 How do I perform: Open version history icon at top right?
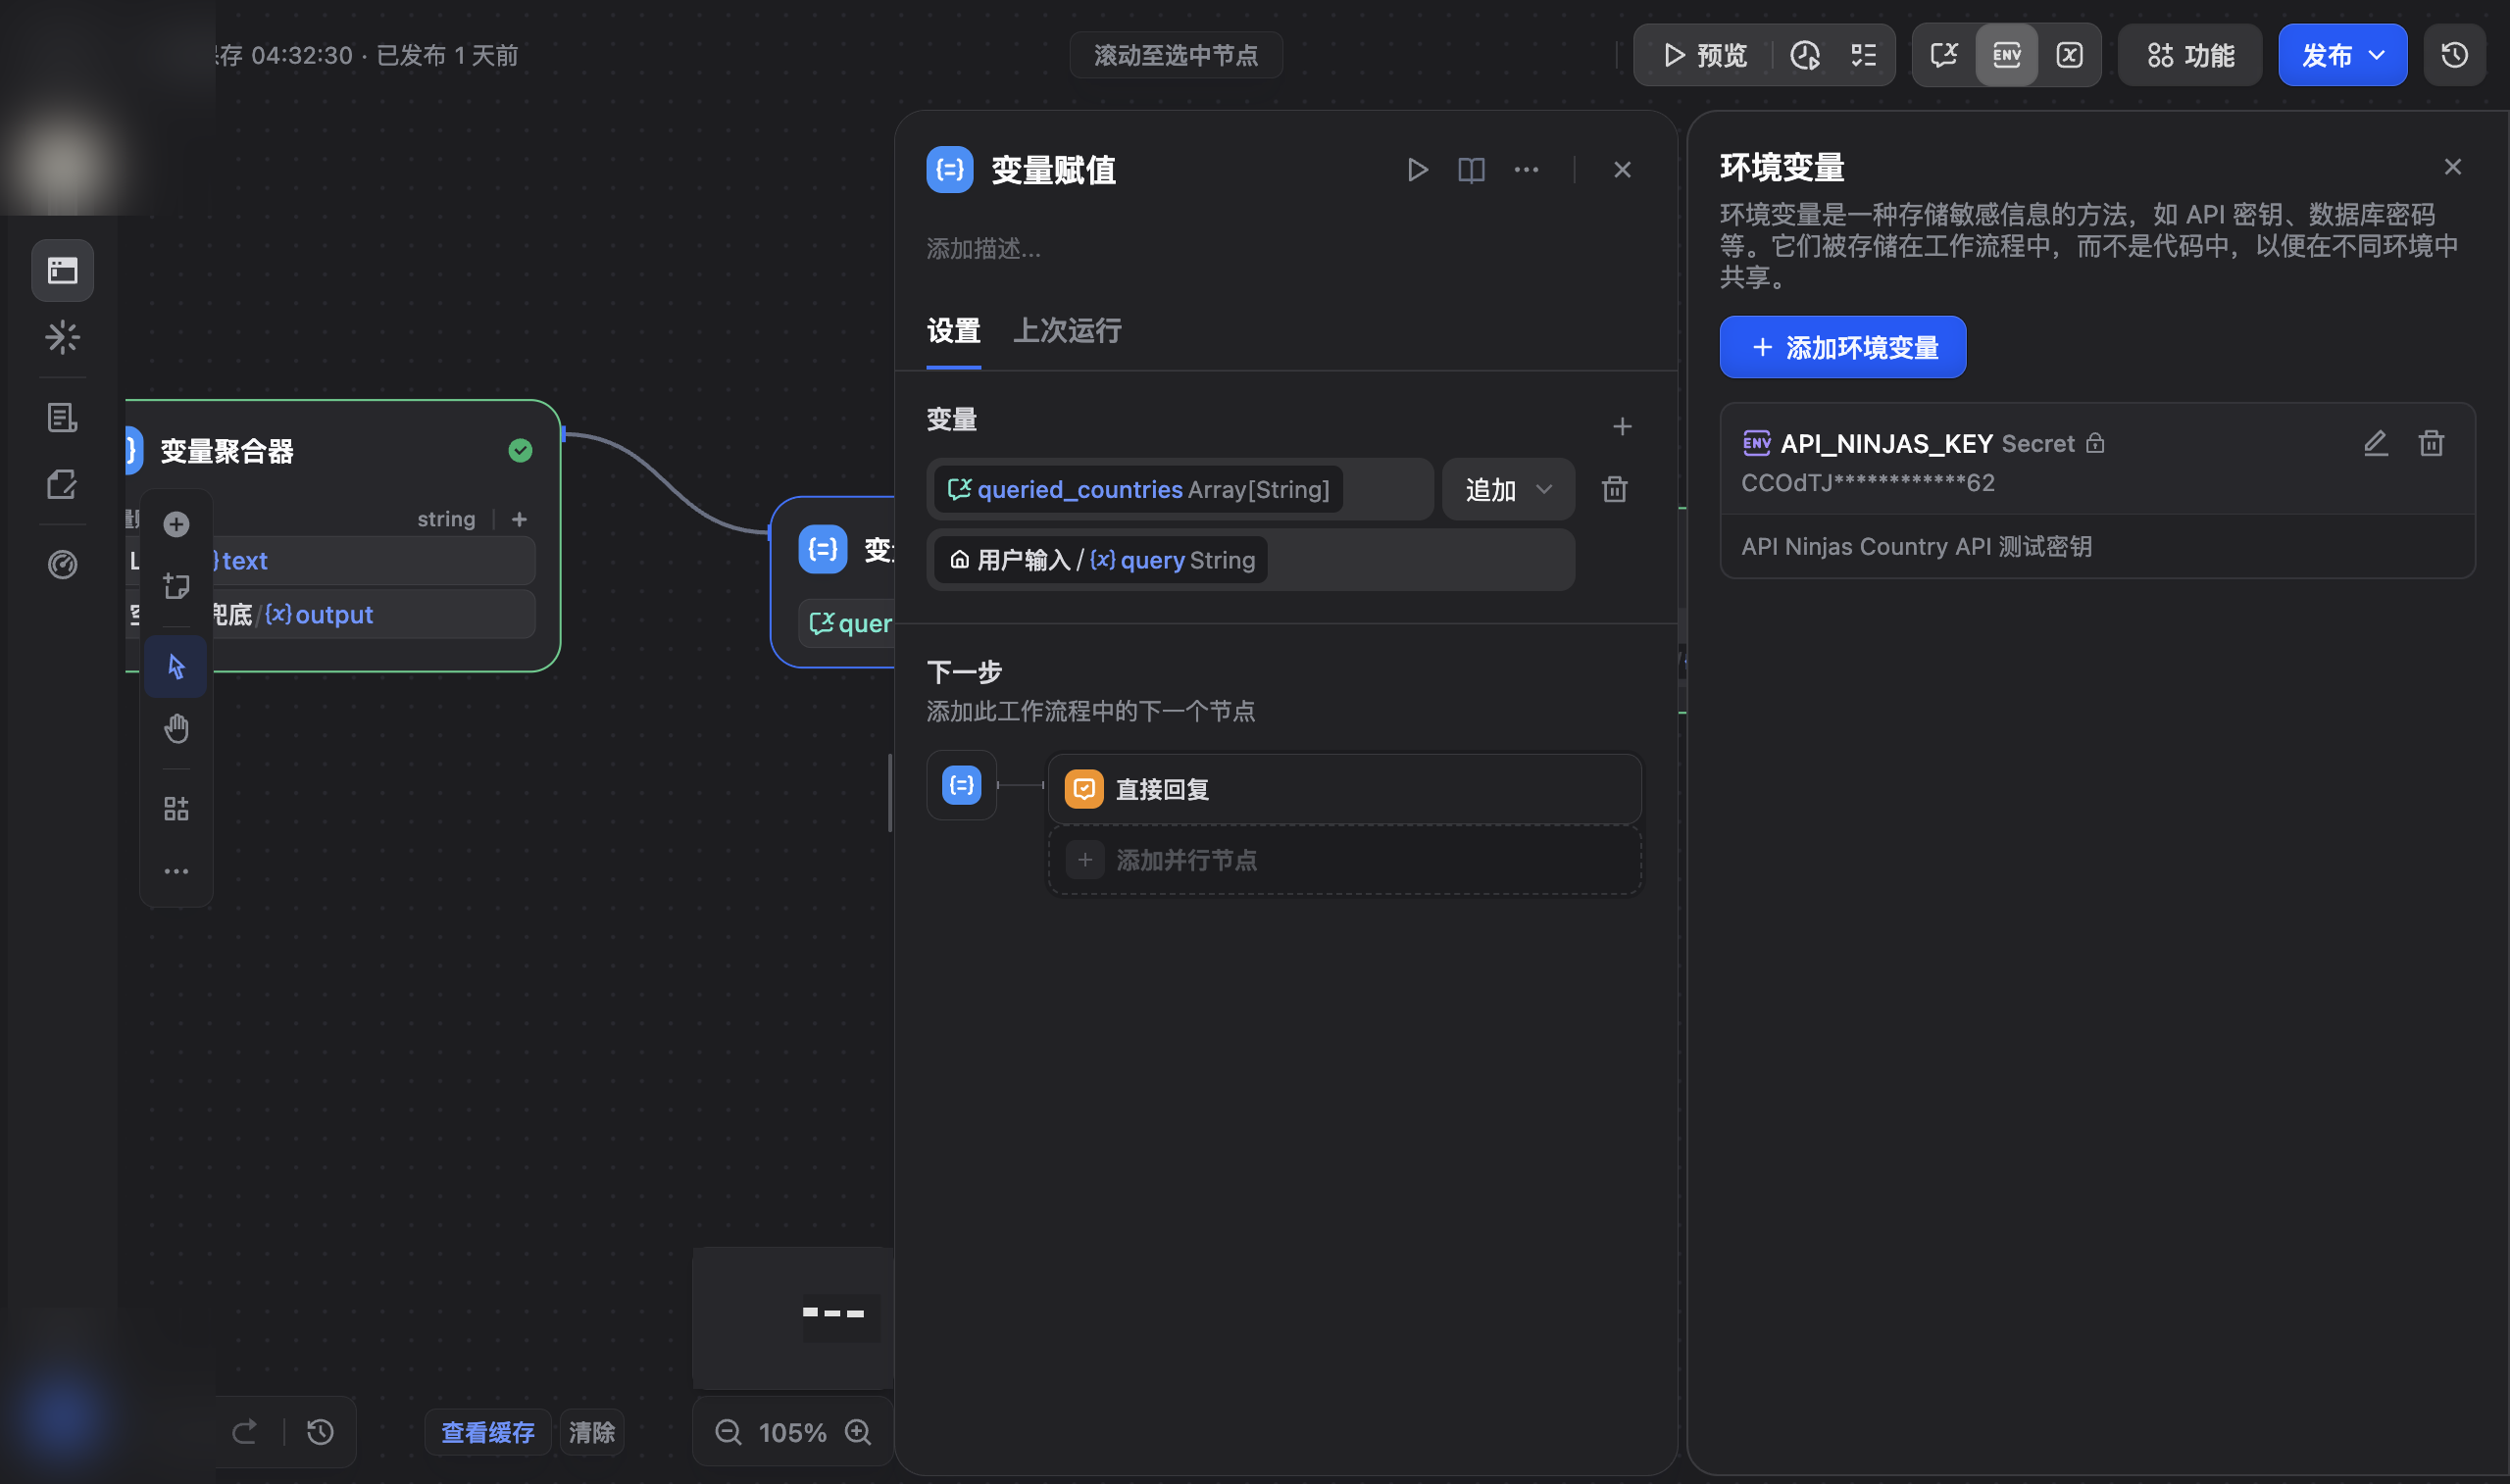(2454, 55)
